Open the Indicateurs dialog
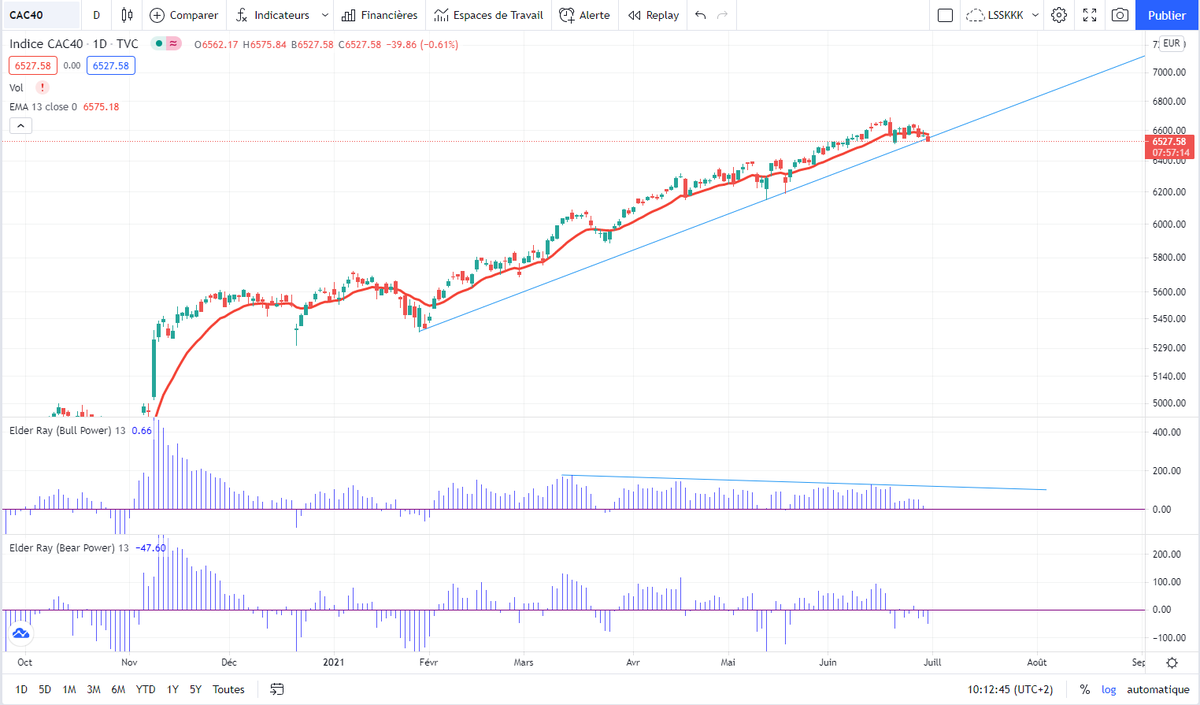The height and width of the screenshot is (705, 1200). (x=271, y=15)
